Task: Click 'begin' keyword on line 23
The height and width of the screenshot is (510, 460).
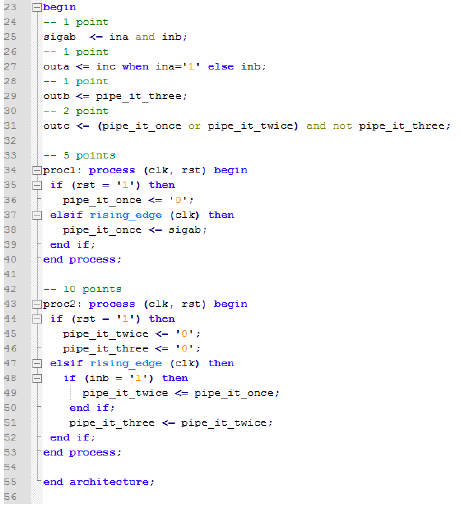Action: (59, 7)
